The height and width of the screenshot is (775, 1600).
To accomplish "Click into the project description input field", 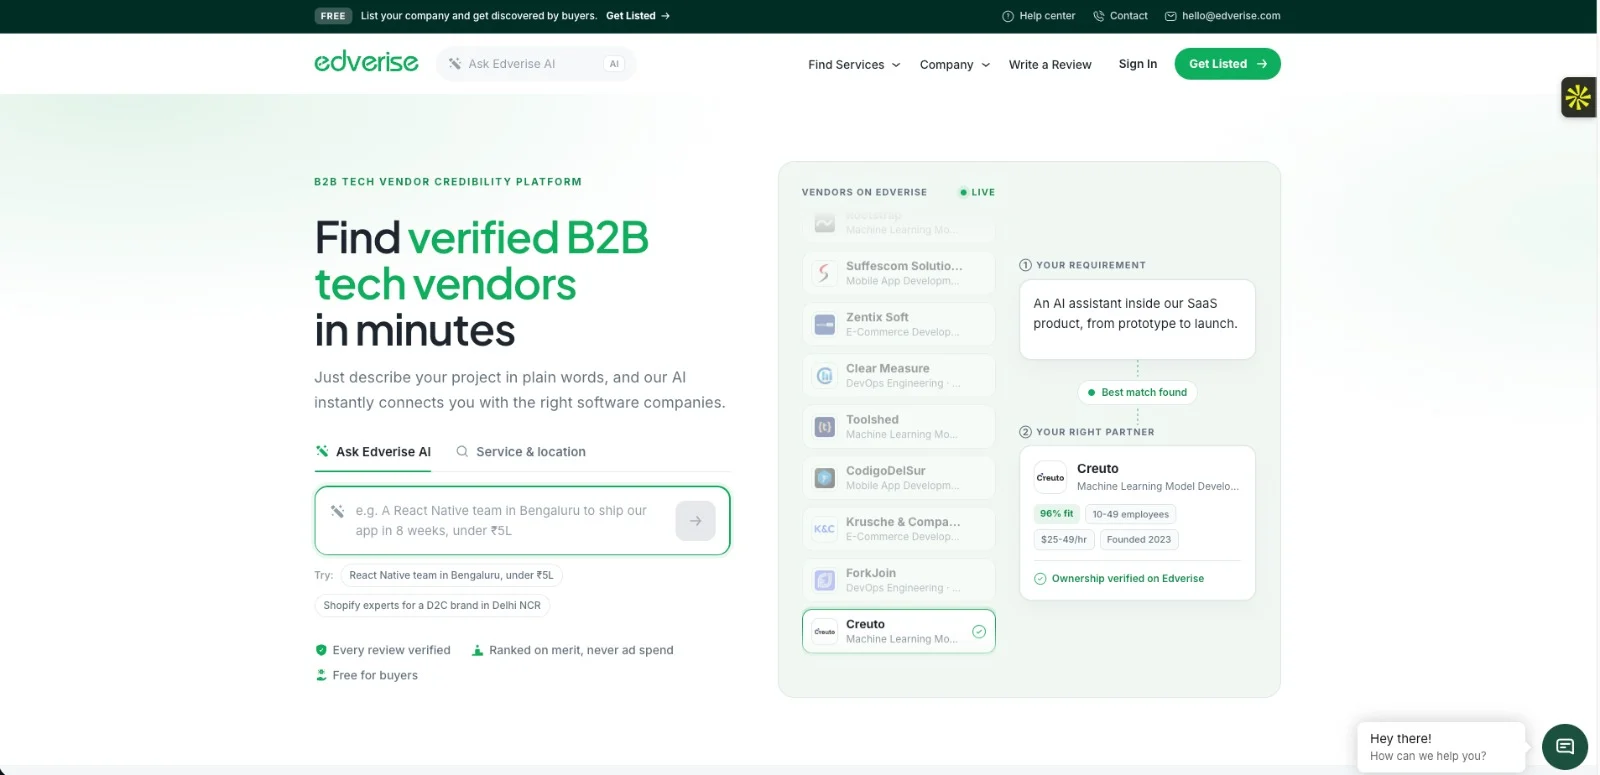I will 522,521.
